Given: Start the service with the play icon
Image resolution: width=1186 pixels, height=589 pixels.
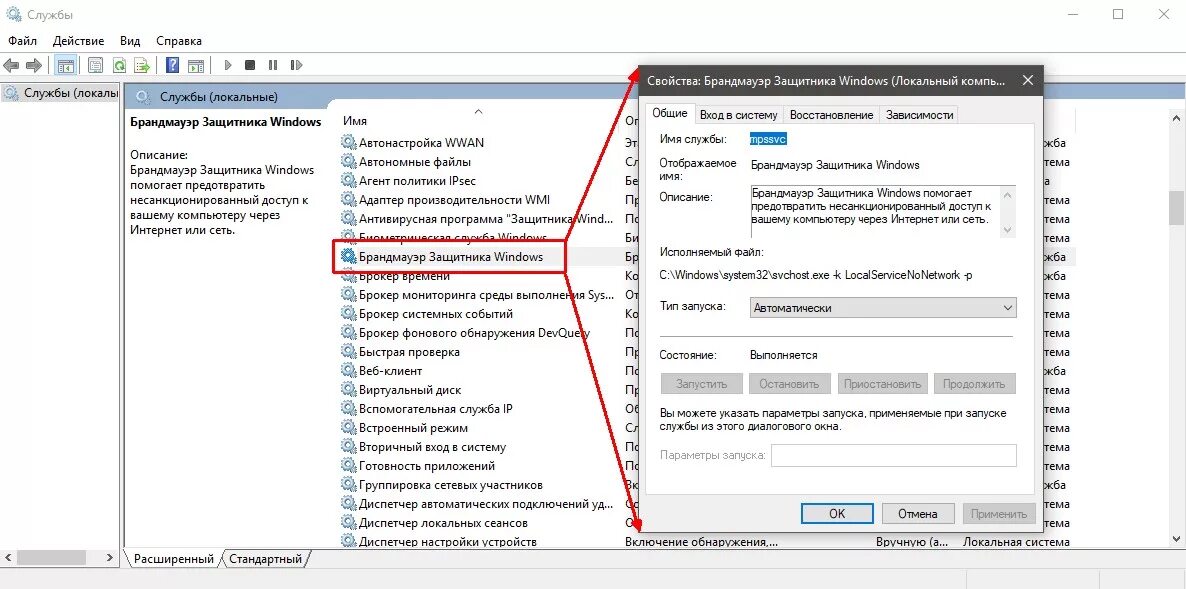Looking at the screenshot, I should [228, 66].
